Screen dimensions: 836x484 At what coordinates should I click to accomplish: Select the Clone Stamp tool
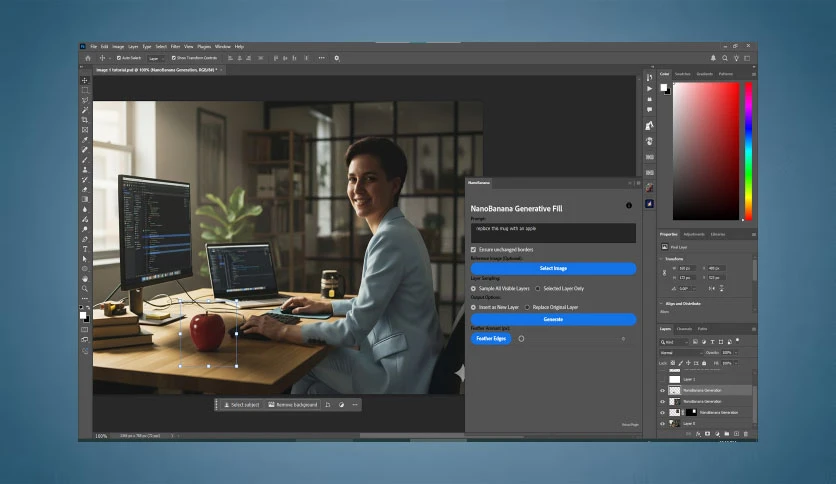(x=85, y=170)
